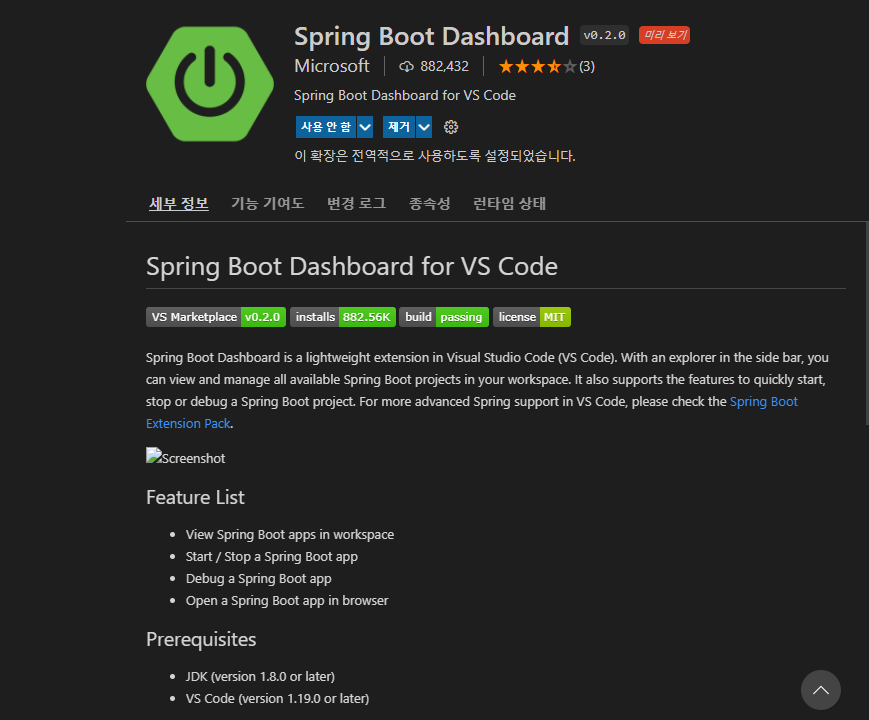Image resolution: width=869 pixels, height=720 pixels.
Task: Click the Prerequisites heading
Action: click(x=201, y=640)
